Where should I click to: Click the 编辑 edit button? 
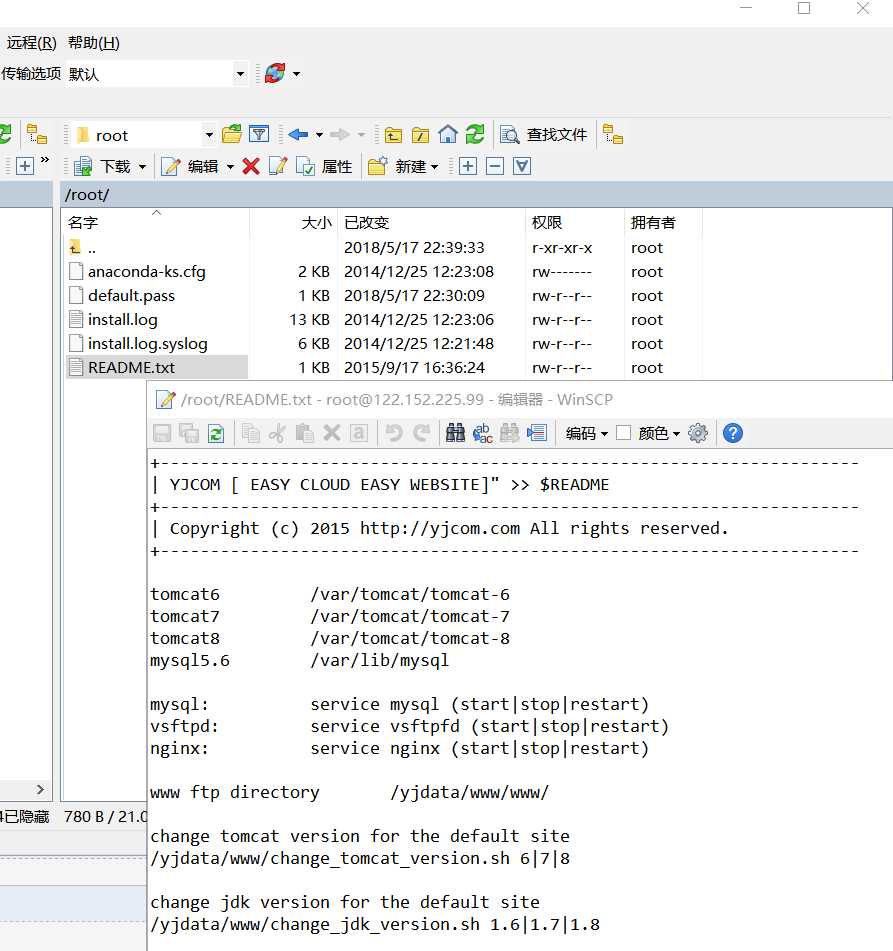[x=190, y=166]
